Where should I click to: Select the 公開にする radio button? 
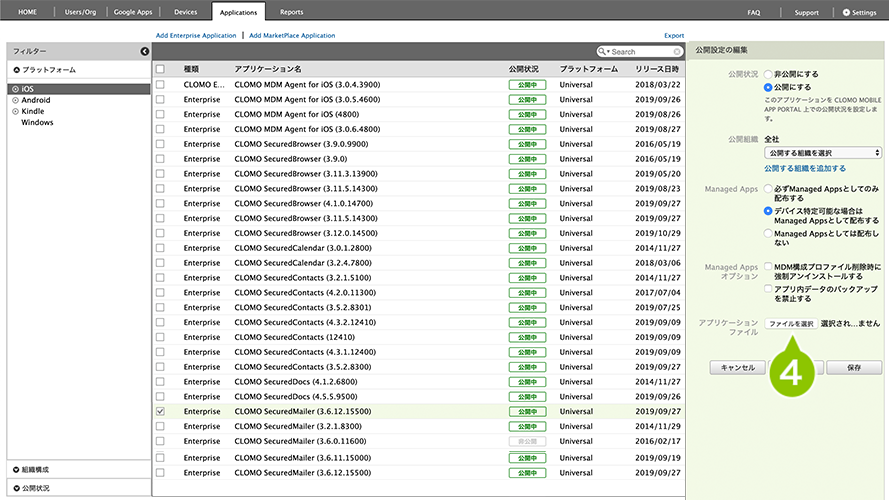(x=768, y=87)
